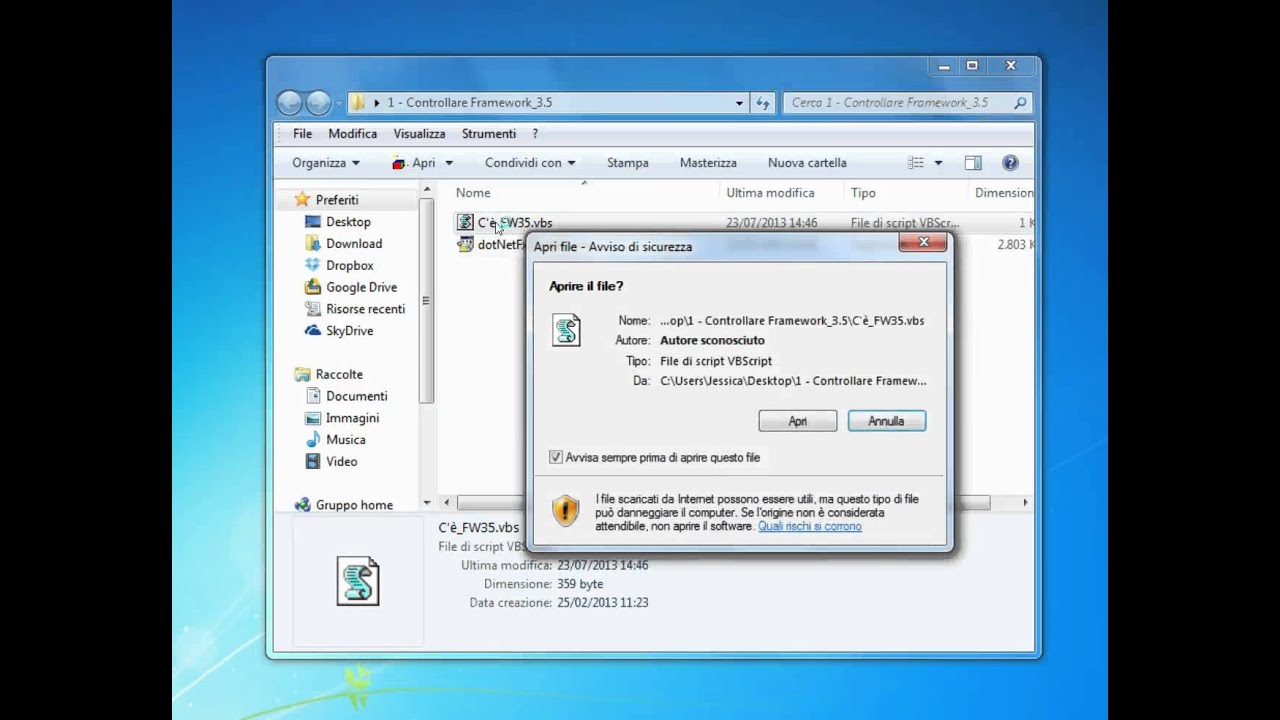Click the Apri toolbar button
Viewport: 1280px width, 720px height.
414,163
